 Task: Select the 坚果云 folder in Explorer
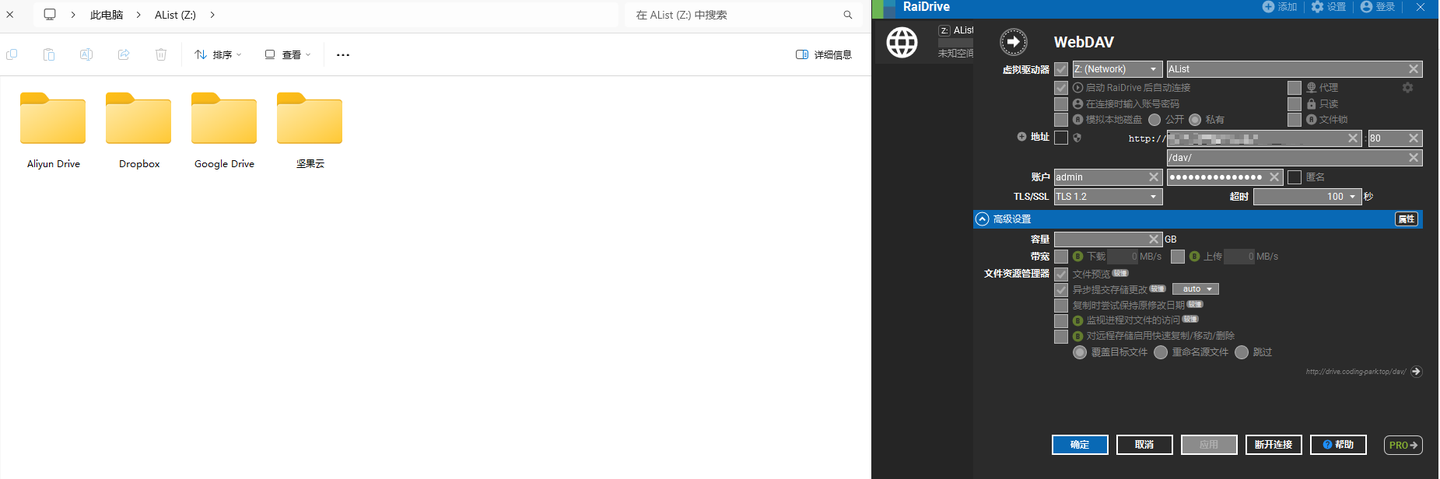310,130
